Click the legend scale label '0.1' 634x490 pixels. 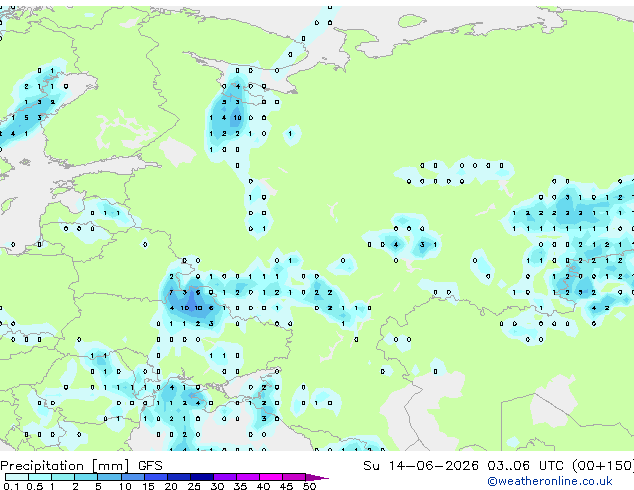click(12, 486)
